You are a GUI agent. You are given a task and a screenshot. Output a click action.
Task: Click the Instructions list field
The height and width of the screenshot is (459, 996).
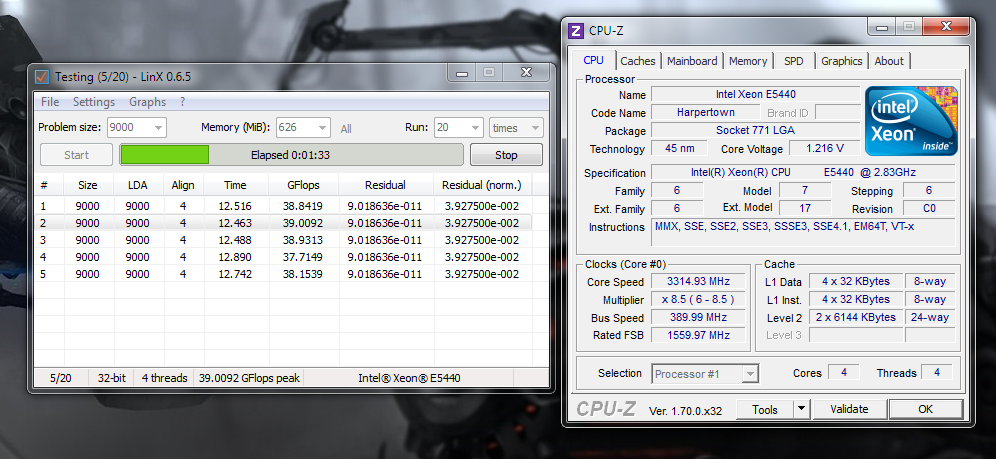click(803, 232)
